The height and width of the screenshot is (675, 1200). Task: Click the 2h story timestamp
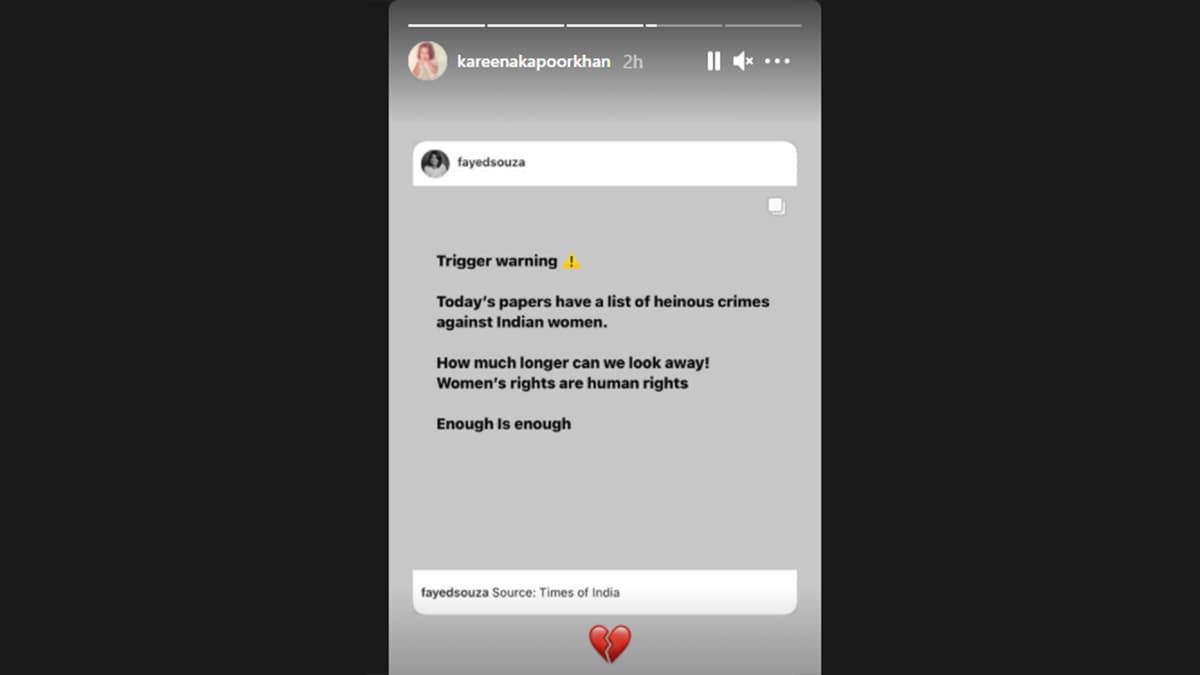(632, 61)
